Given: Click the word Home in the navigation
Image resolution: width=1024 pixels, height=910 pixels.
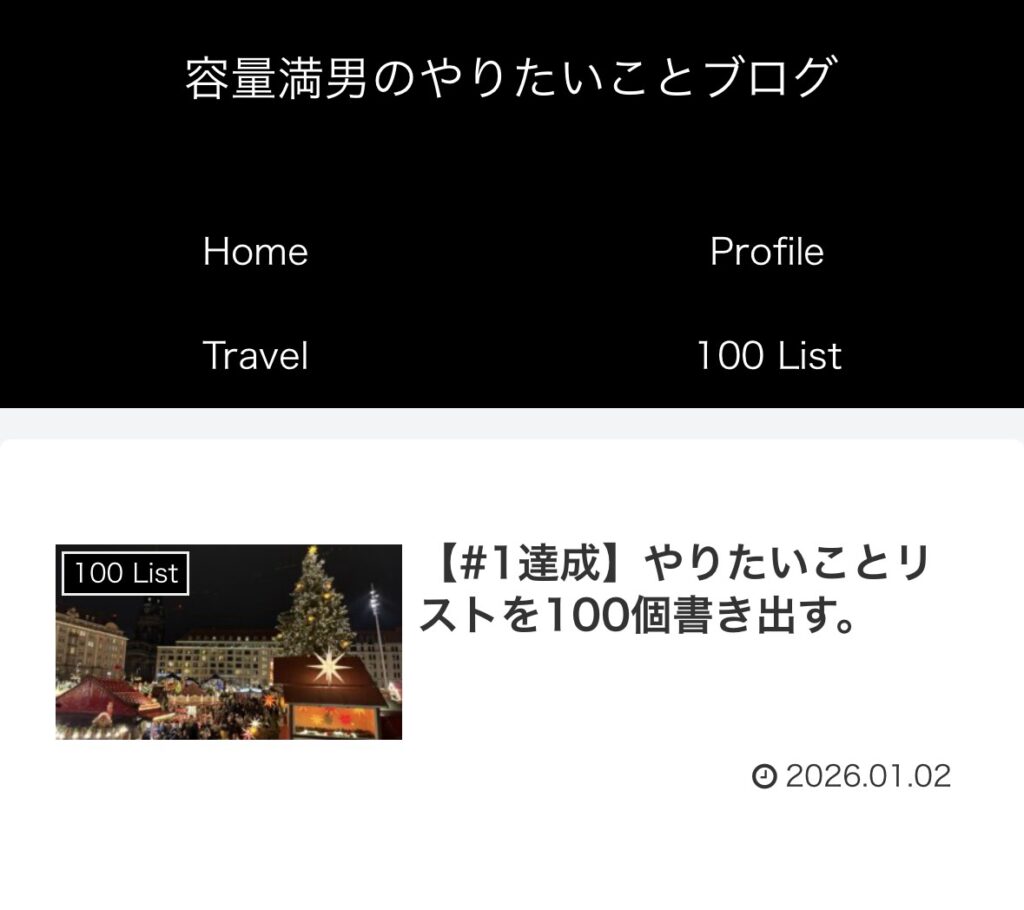Looking at the screenshot, I should point(255,252).
